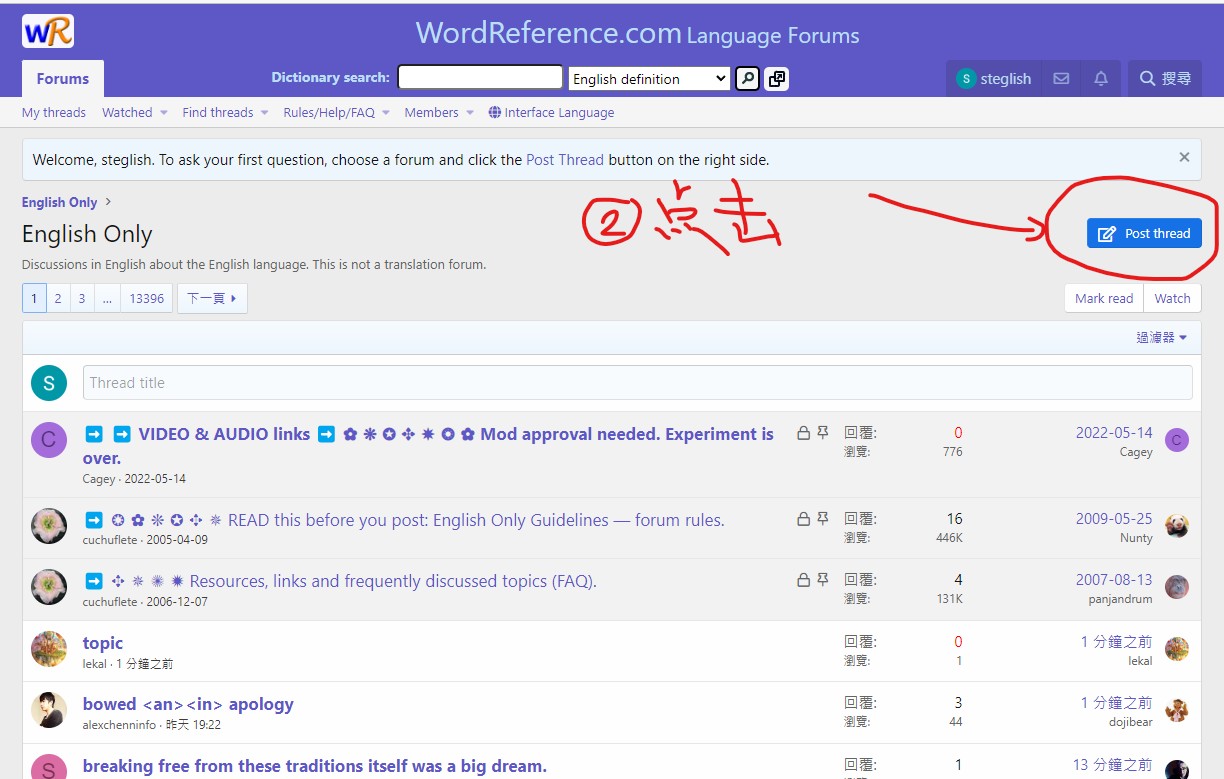Click the WordReference WR logo
This screenshot has height=779, width=1224.
click(x=48, y=32)
